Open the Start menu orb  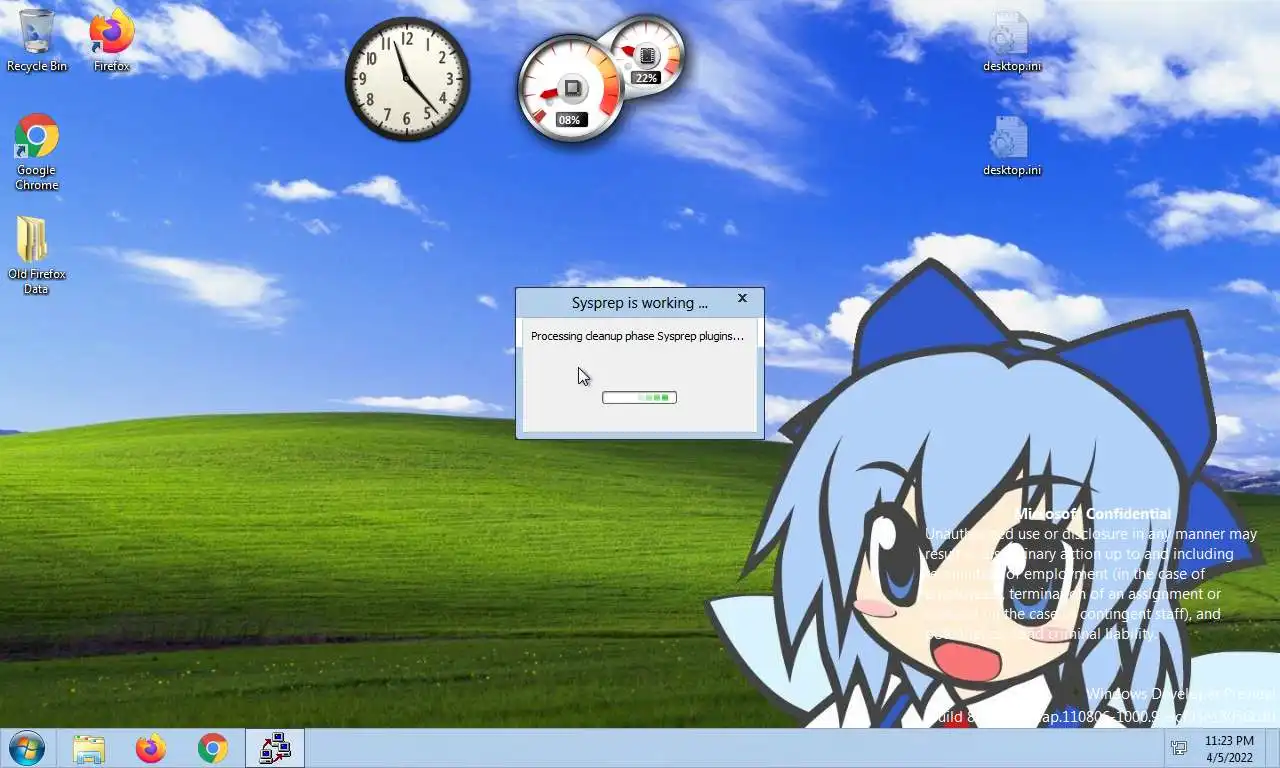pyautogui.click(x=27, y=748)
